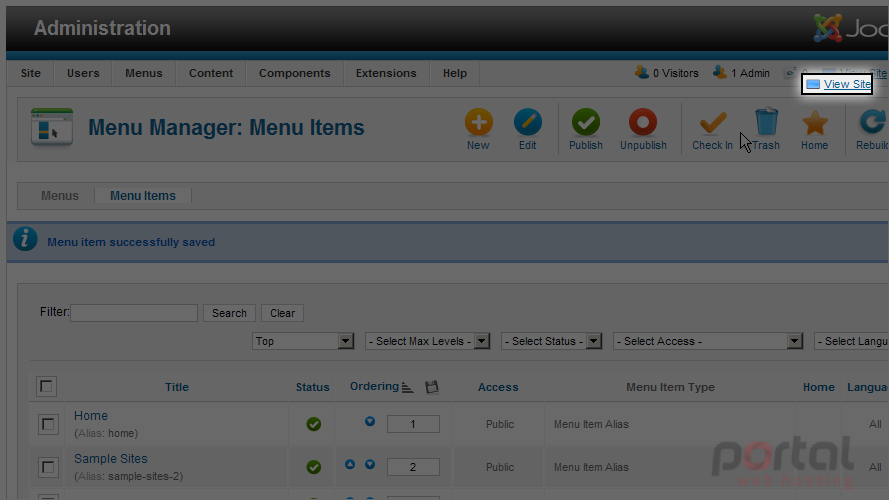Click the 1 Admin status icon

pyautogui.click(x=719, y=73)
